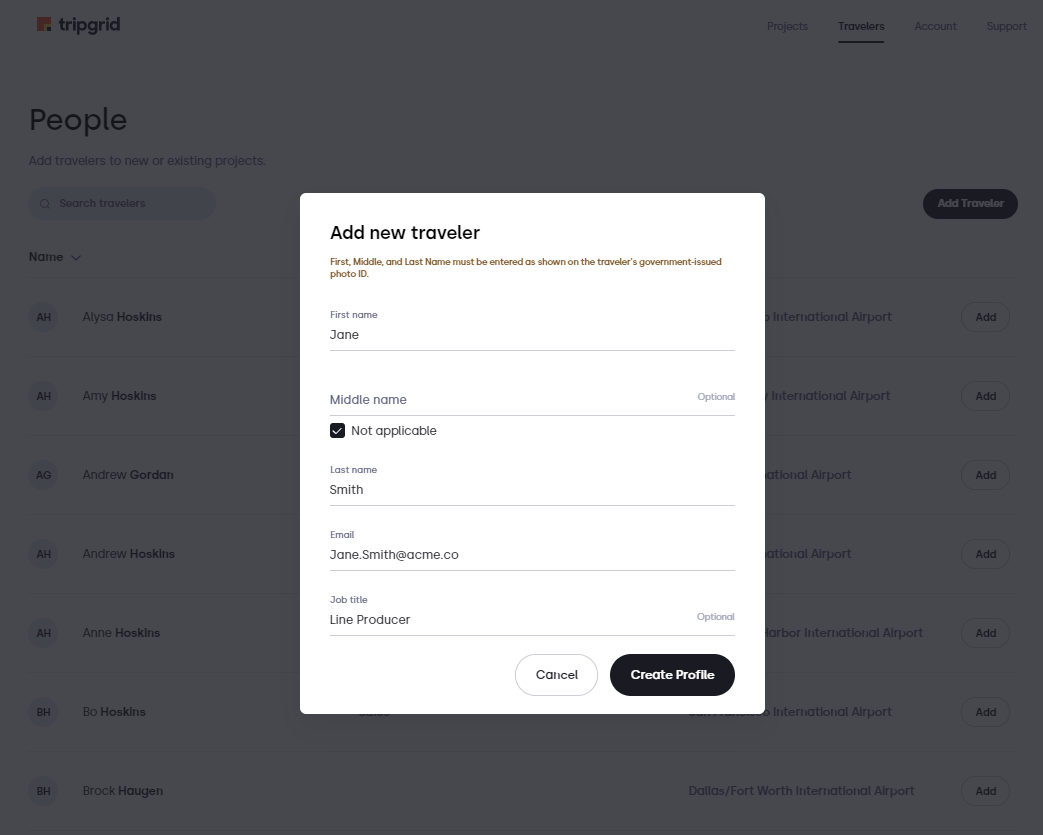Open the Support page
This screenshot has width=1043, height=835.
(1006, 26)
